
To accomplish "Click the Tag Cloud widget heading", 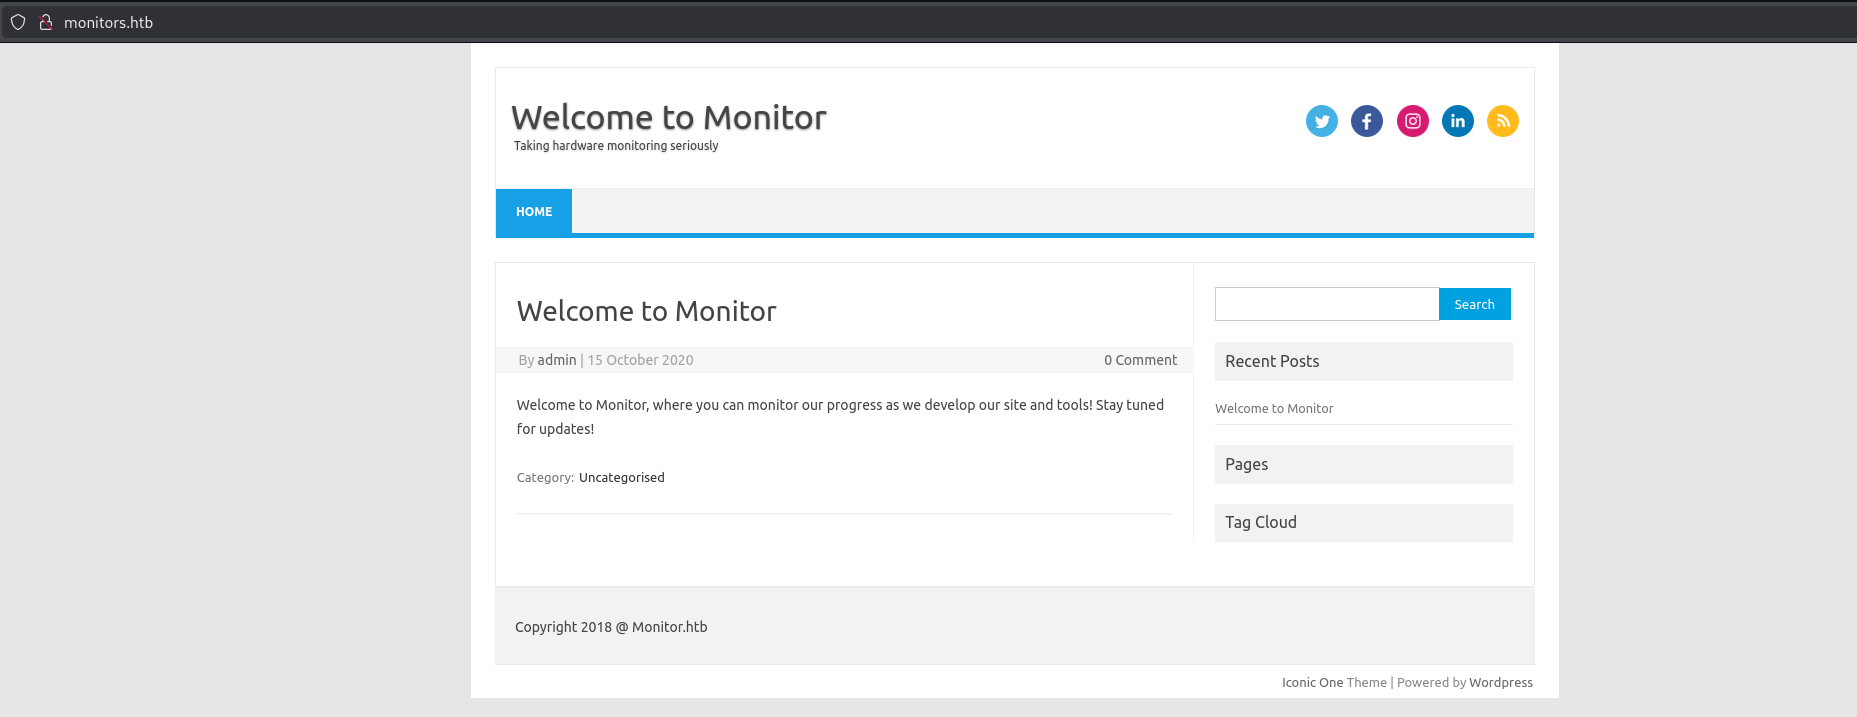I will tap(1261, 523).
